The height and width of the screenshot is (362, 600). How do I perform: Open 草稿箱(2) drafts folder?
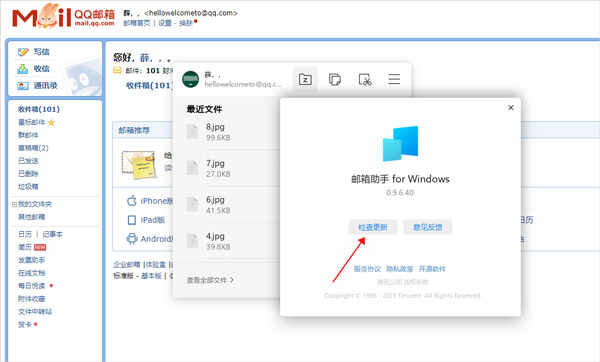pyautogui.click(x=33, y=148)
